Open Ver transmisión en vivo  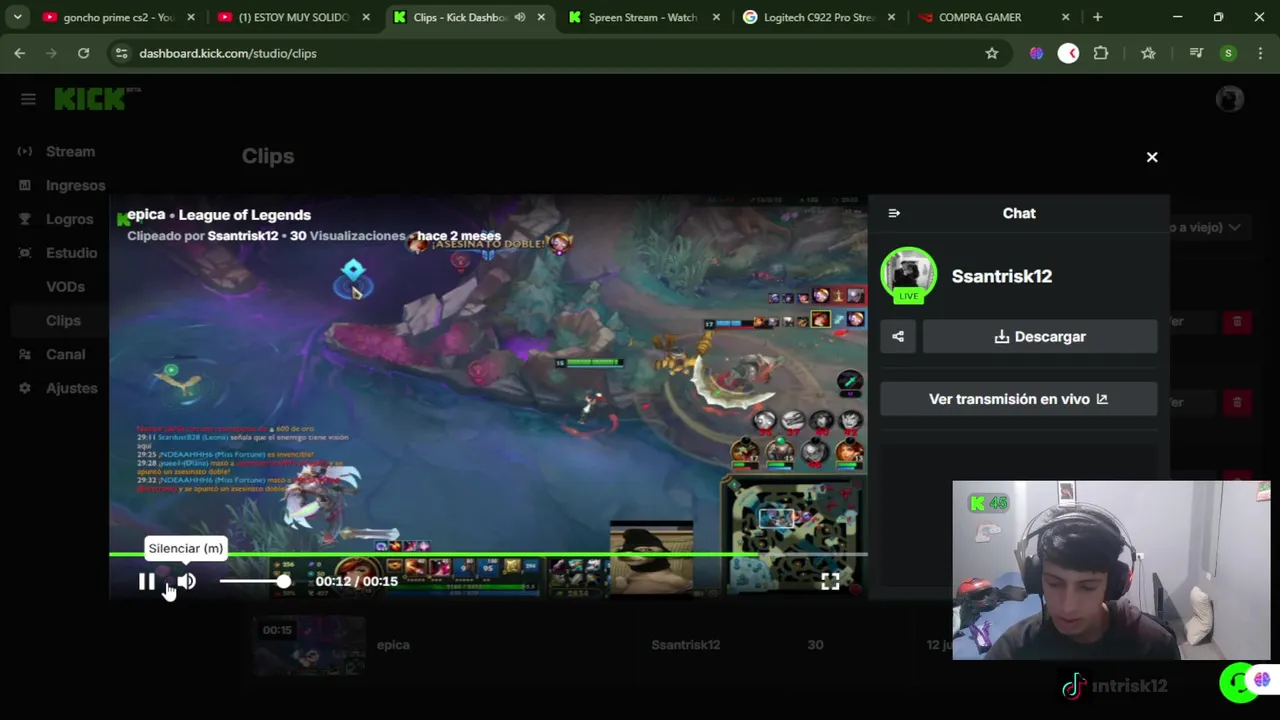tap(1019, 399)
